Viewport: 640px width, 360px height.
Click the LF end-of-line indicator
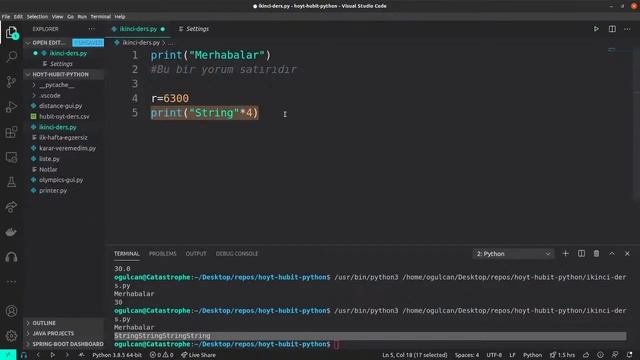512,355
